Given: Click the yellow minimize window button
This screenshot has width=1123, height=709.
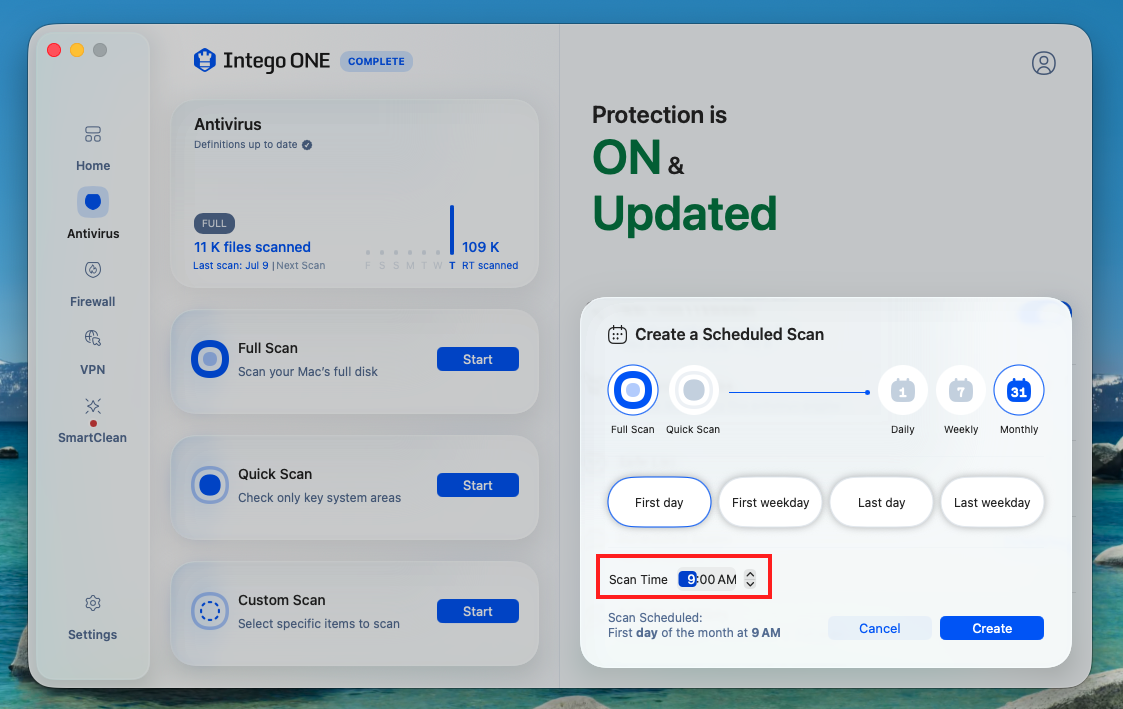Looking at the screenshot, I should (x=77, y=49).
